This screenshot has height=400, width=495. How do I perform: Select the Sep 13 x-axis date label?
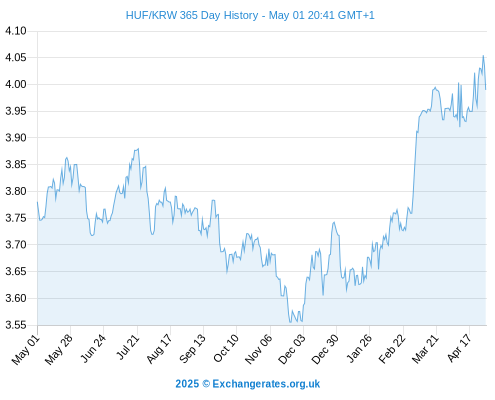tap(192, 349)
